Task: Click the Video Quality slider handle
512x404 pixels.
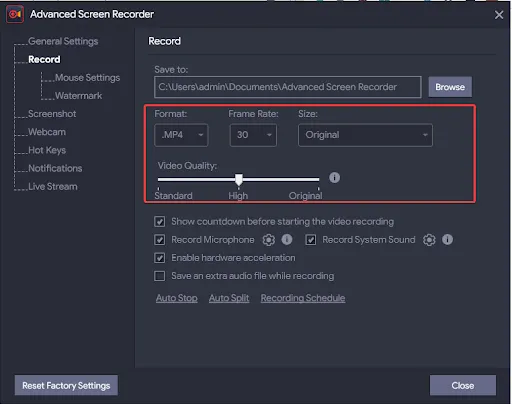Action: (x=239, y=179)
